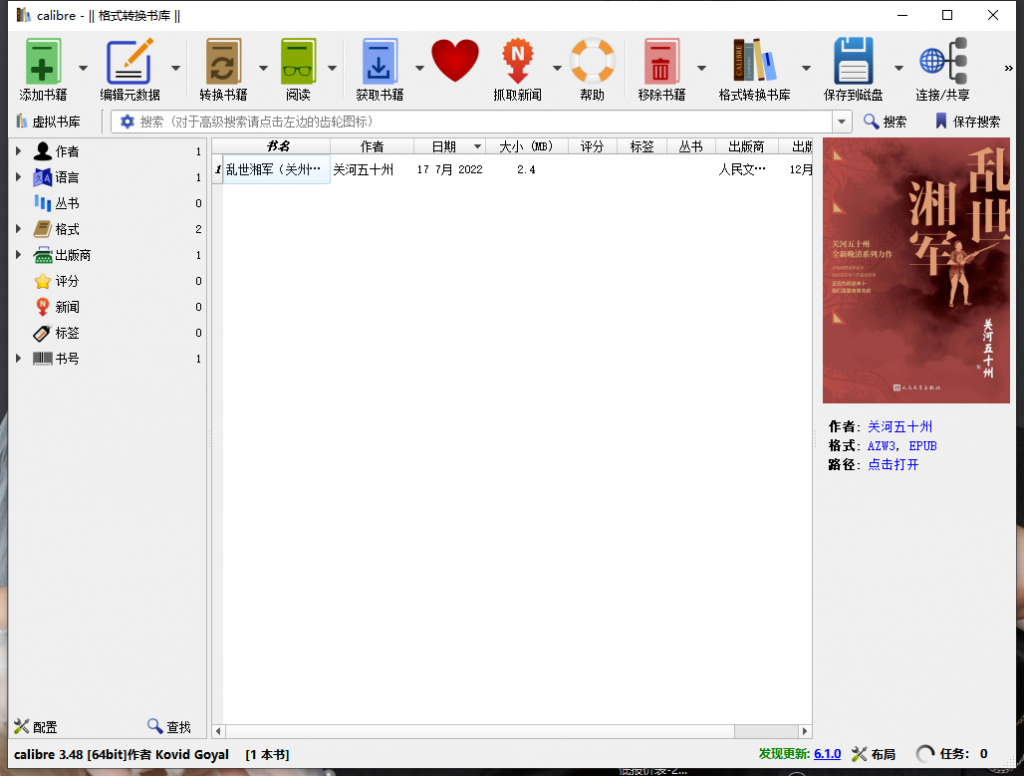
Task: Expand the 书号 (Identifiers) tree node
Action: pyautogui.click(x=18, y=358)
